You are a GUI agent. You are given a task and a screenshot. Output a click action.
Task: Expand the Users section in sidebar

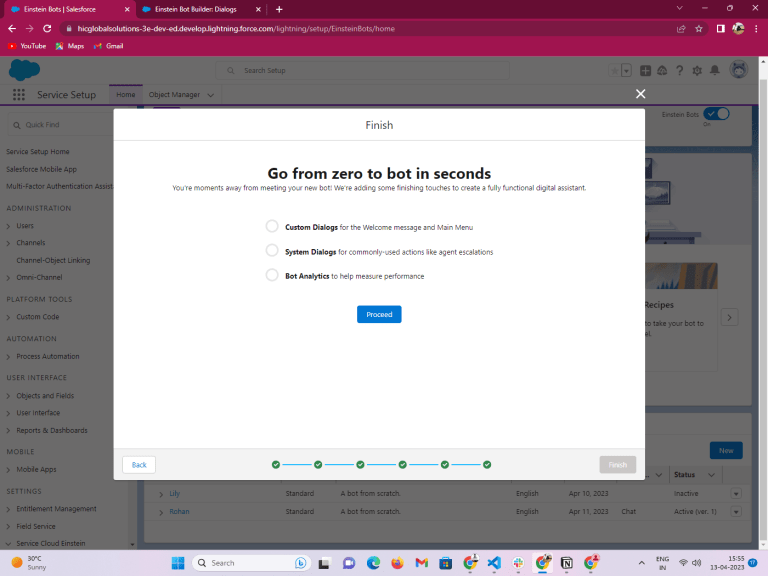[8, 226]
